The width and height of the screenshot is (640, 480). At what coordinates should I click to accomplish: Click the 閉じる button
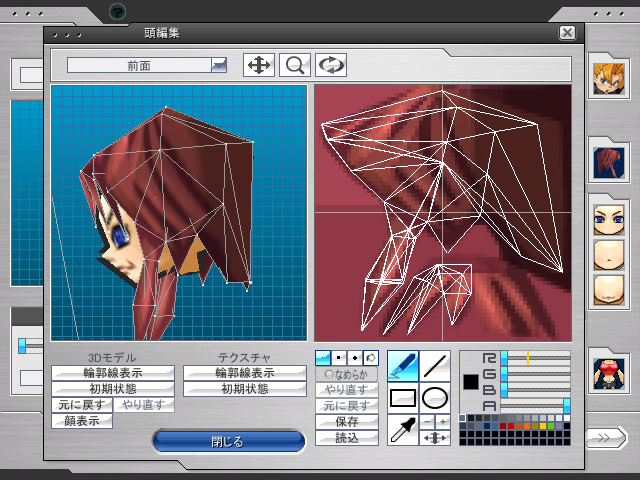228,441
